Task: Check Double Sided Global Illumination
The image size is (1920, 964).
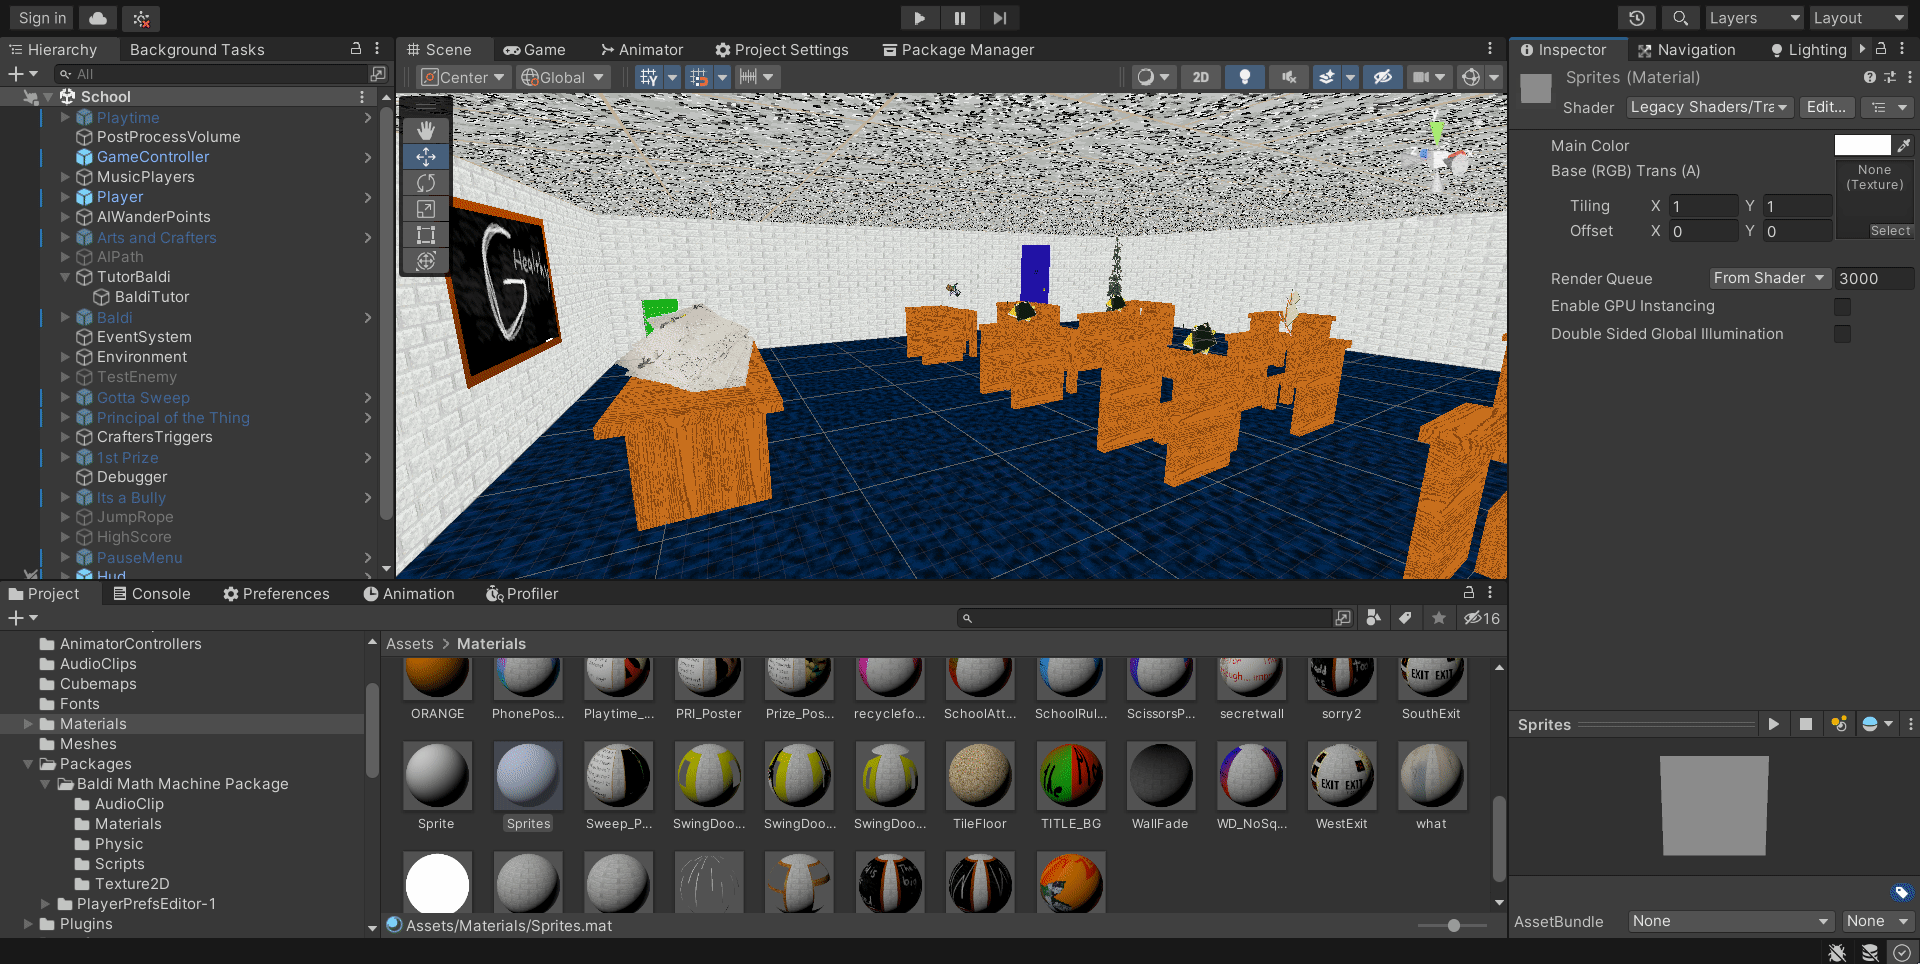Action: pos(1842,334)
